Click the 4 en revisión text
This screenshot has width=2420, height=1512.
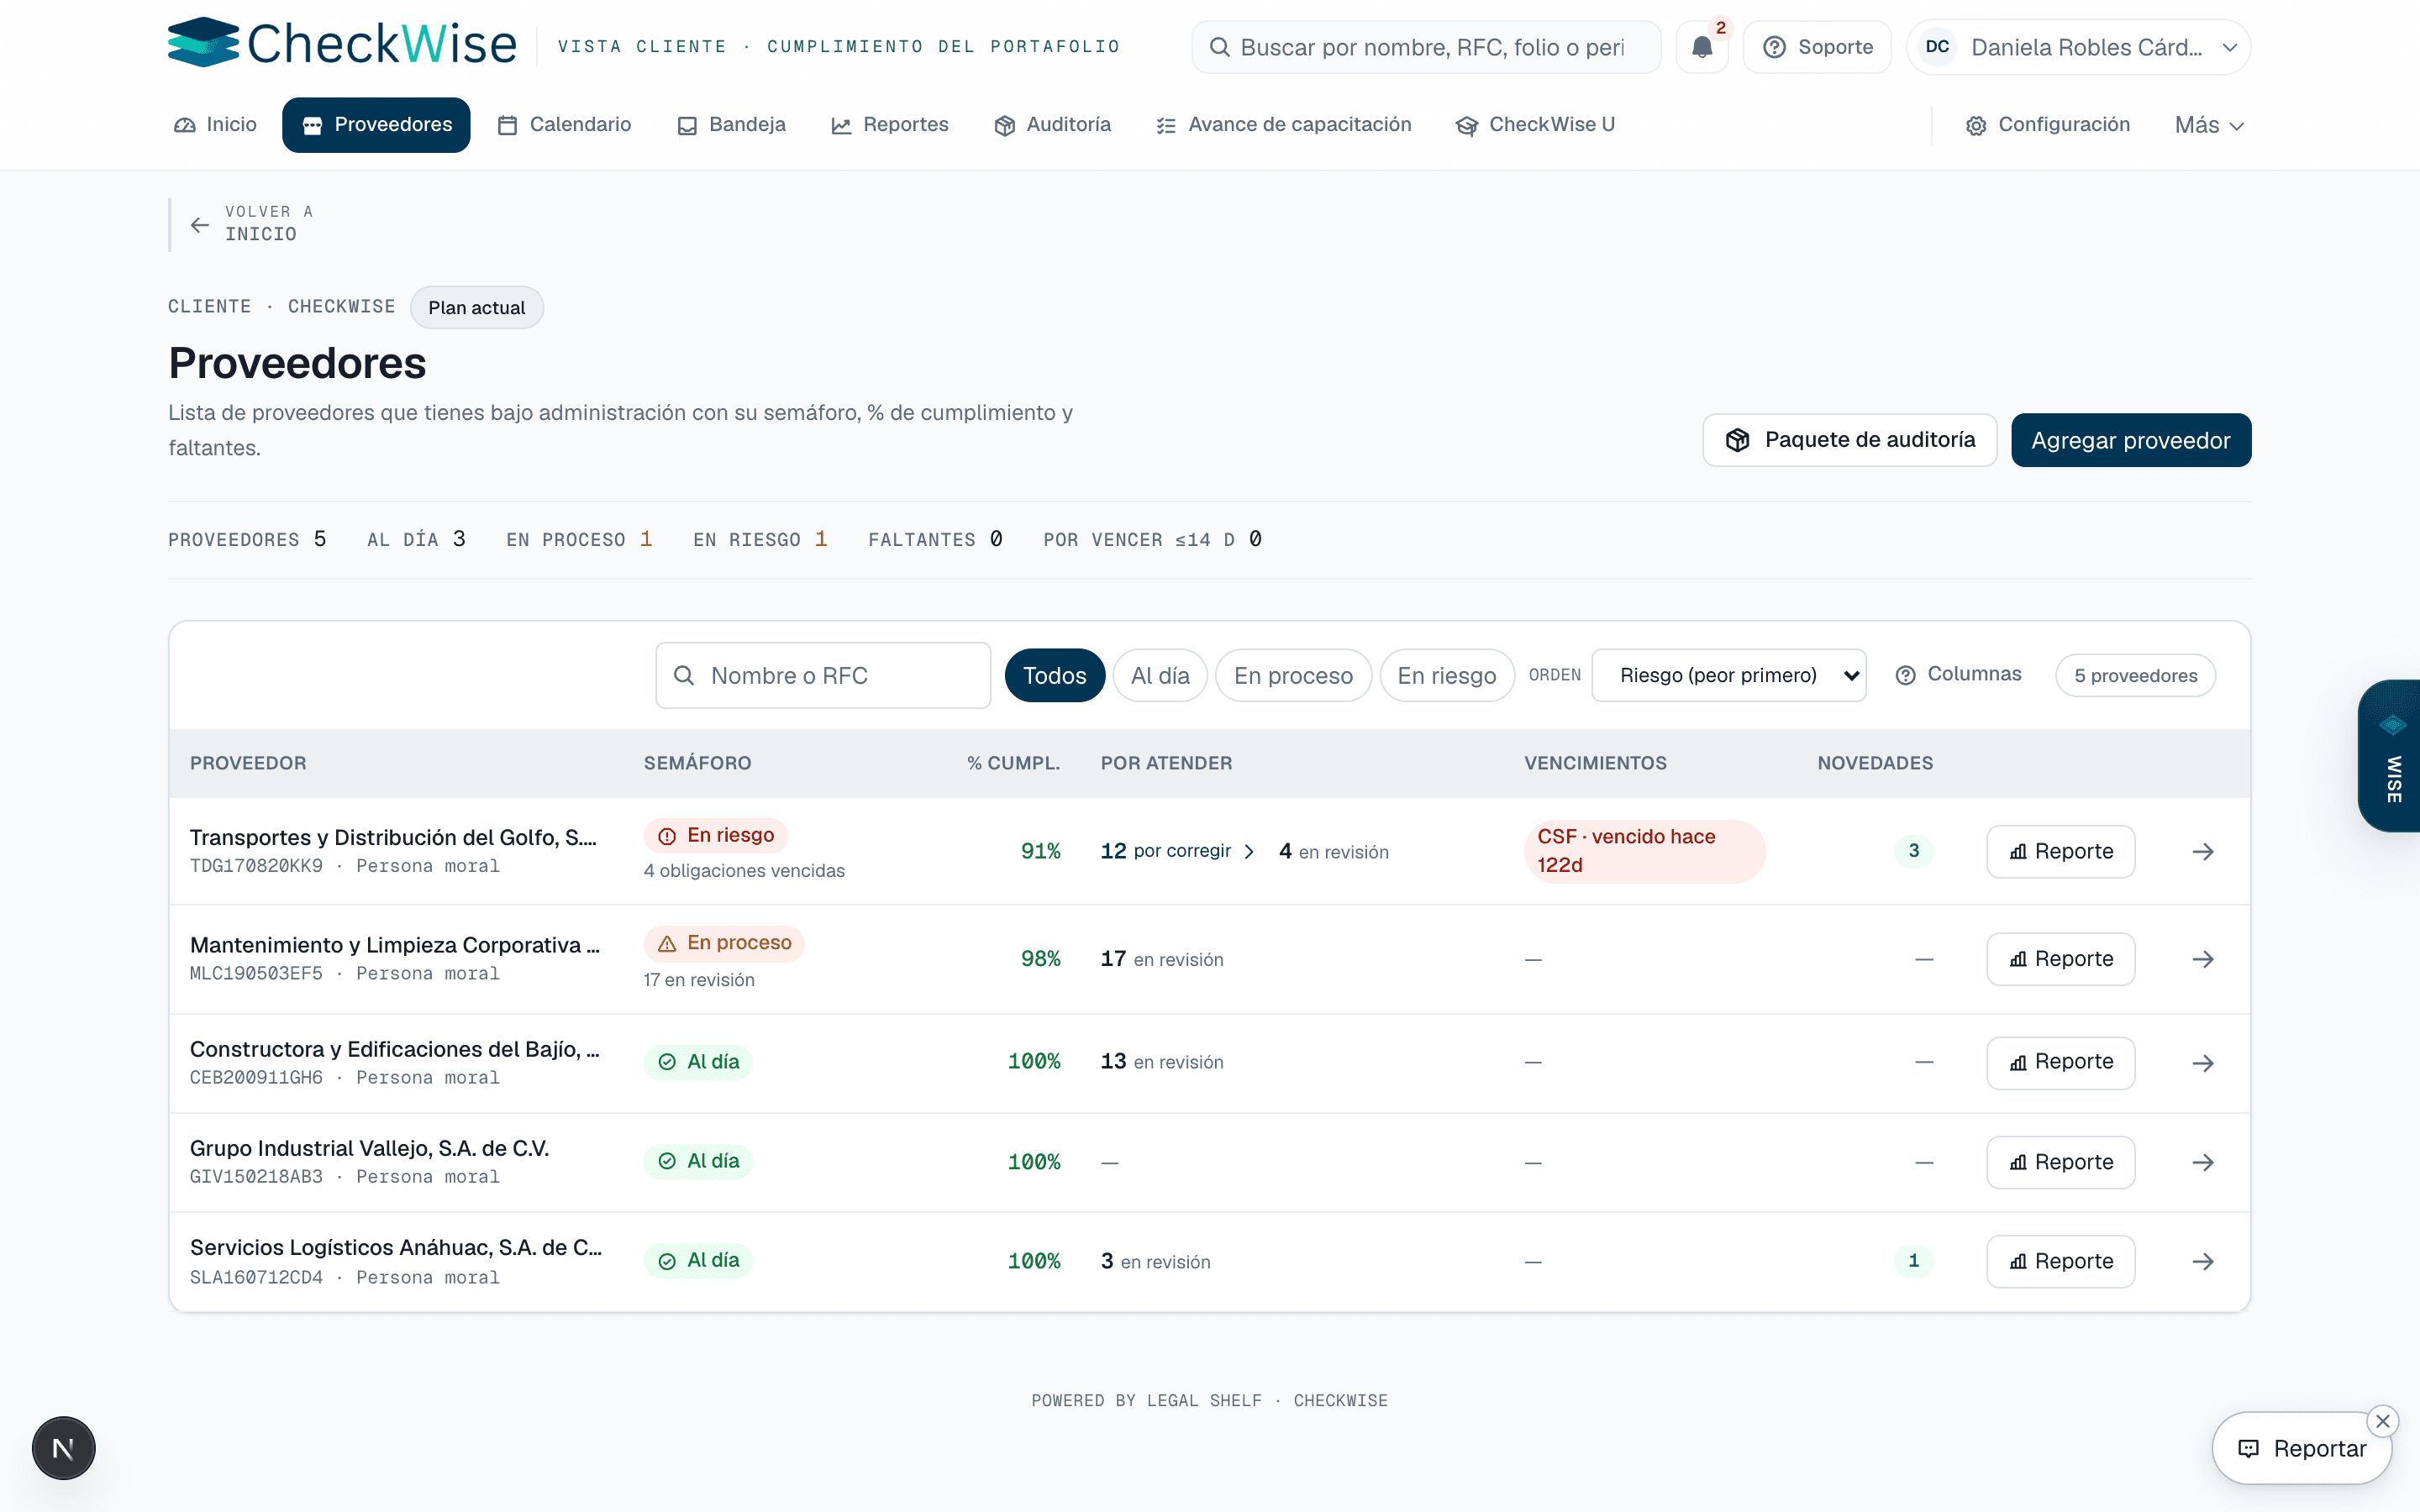click(1334, 851)
